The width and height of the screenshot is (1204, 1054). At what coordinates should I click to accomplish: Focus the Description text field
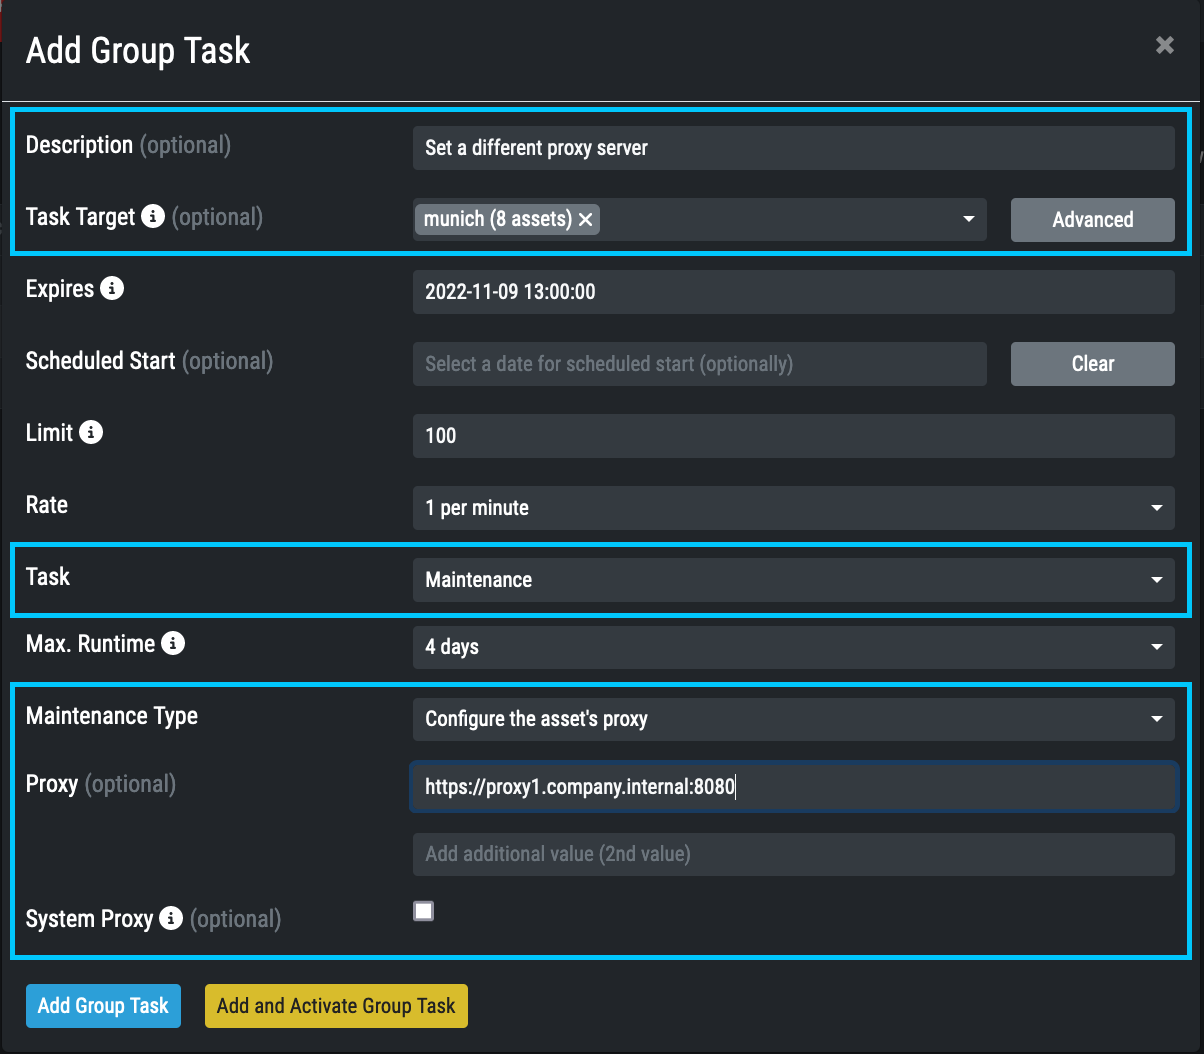click(x=793, y=148)
